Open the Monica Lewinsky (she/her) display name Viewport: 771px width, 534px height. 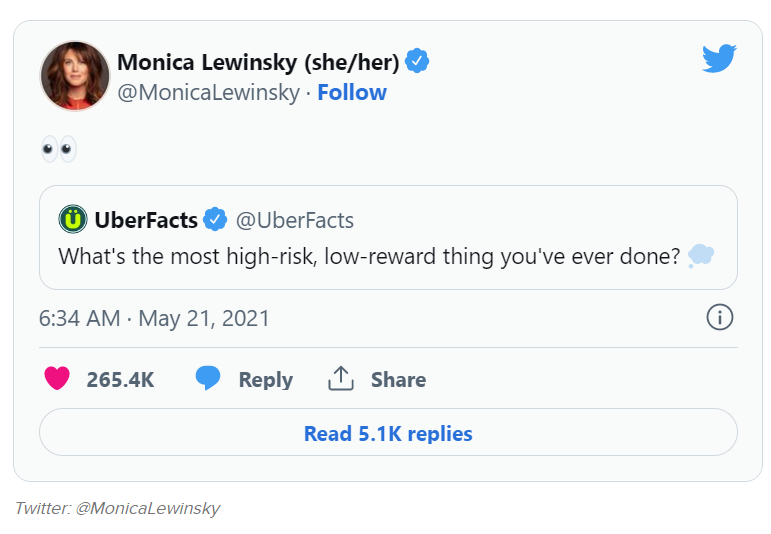coord(258,62)
